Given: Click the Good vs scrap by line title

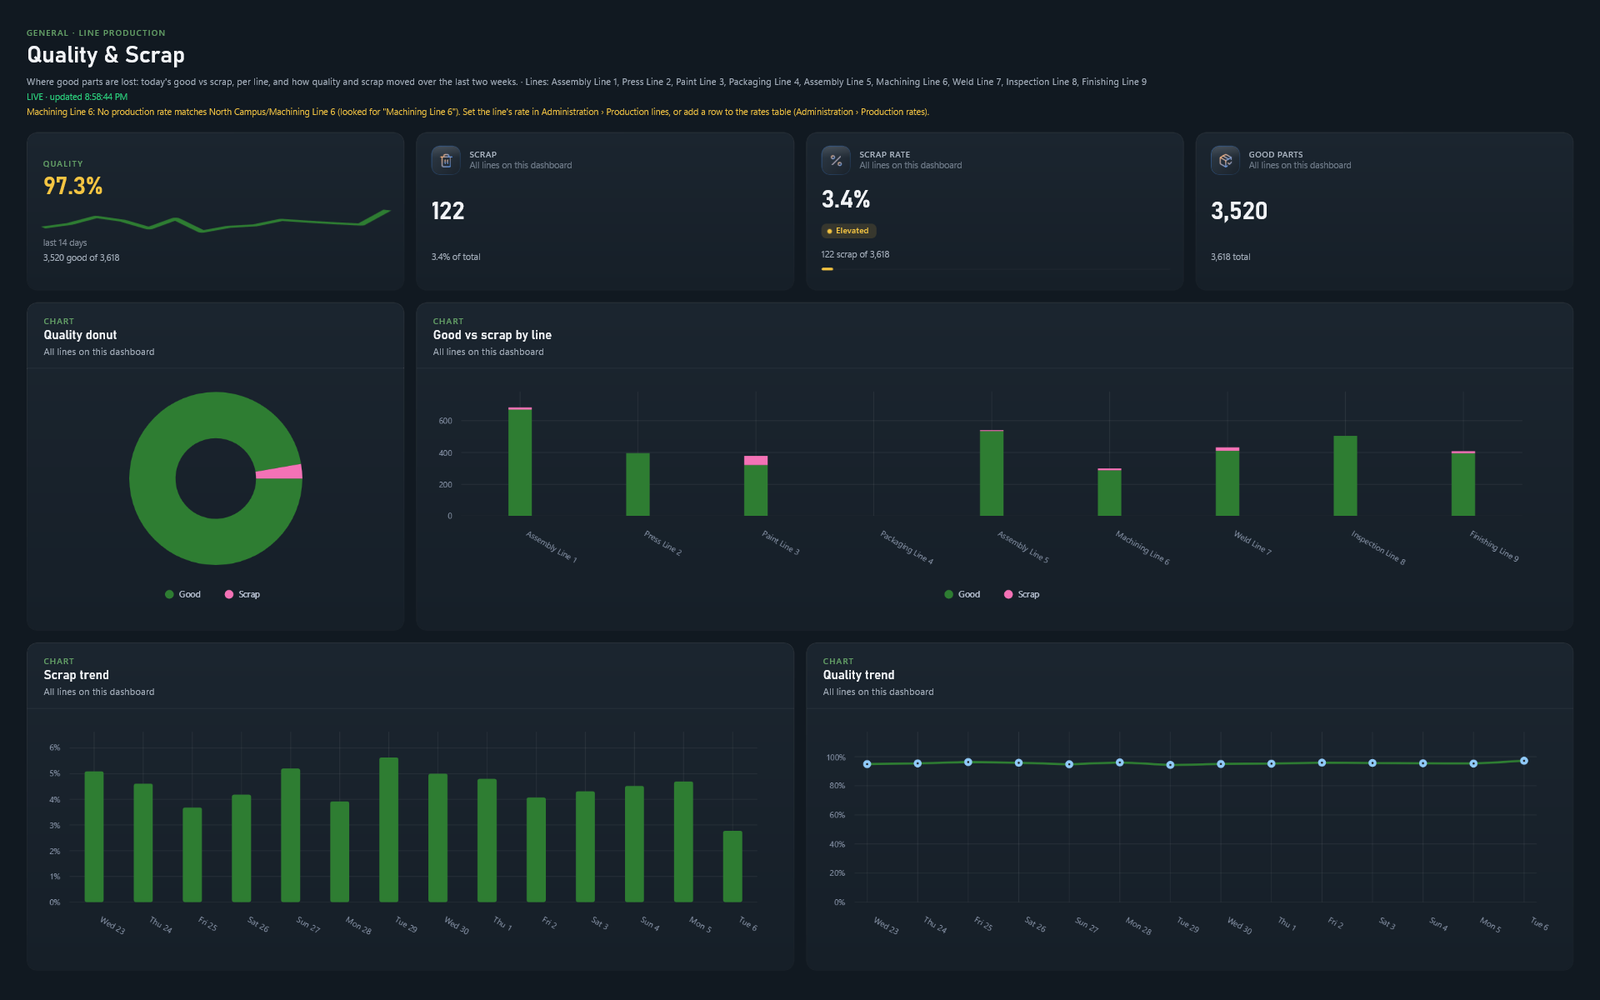Looking at the screenshot, I should click(x=492, y=335).
